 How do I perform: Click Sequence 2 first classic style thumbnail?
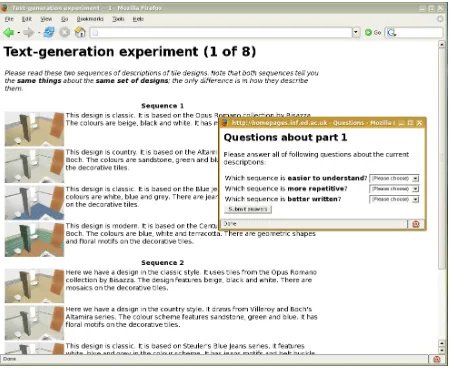34,286
